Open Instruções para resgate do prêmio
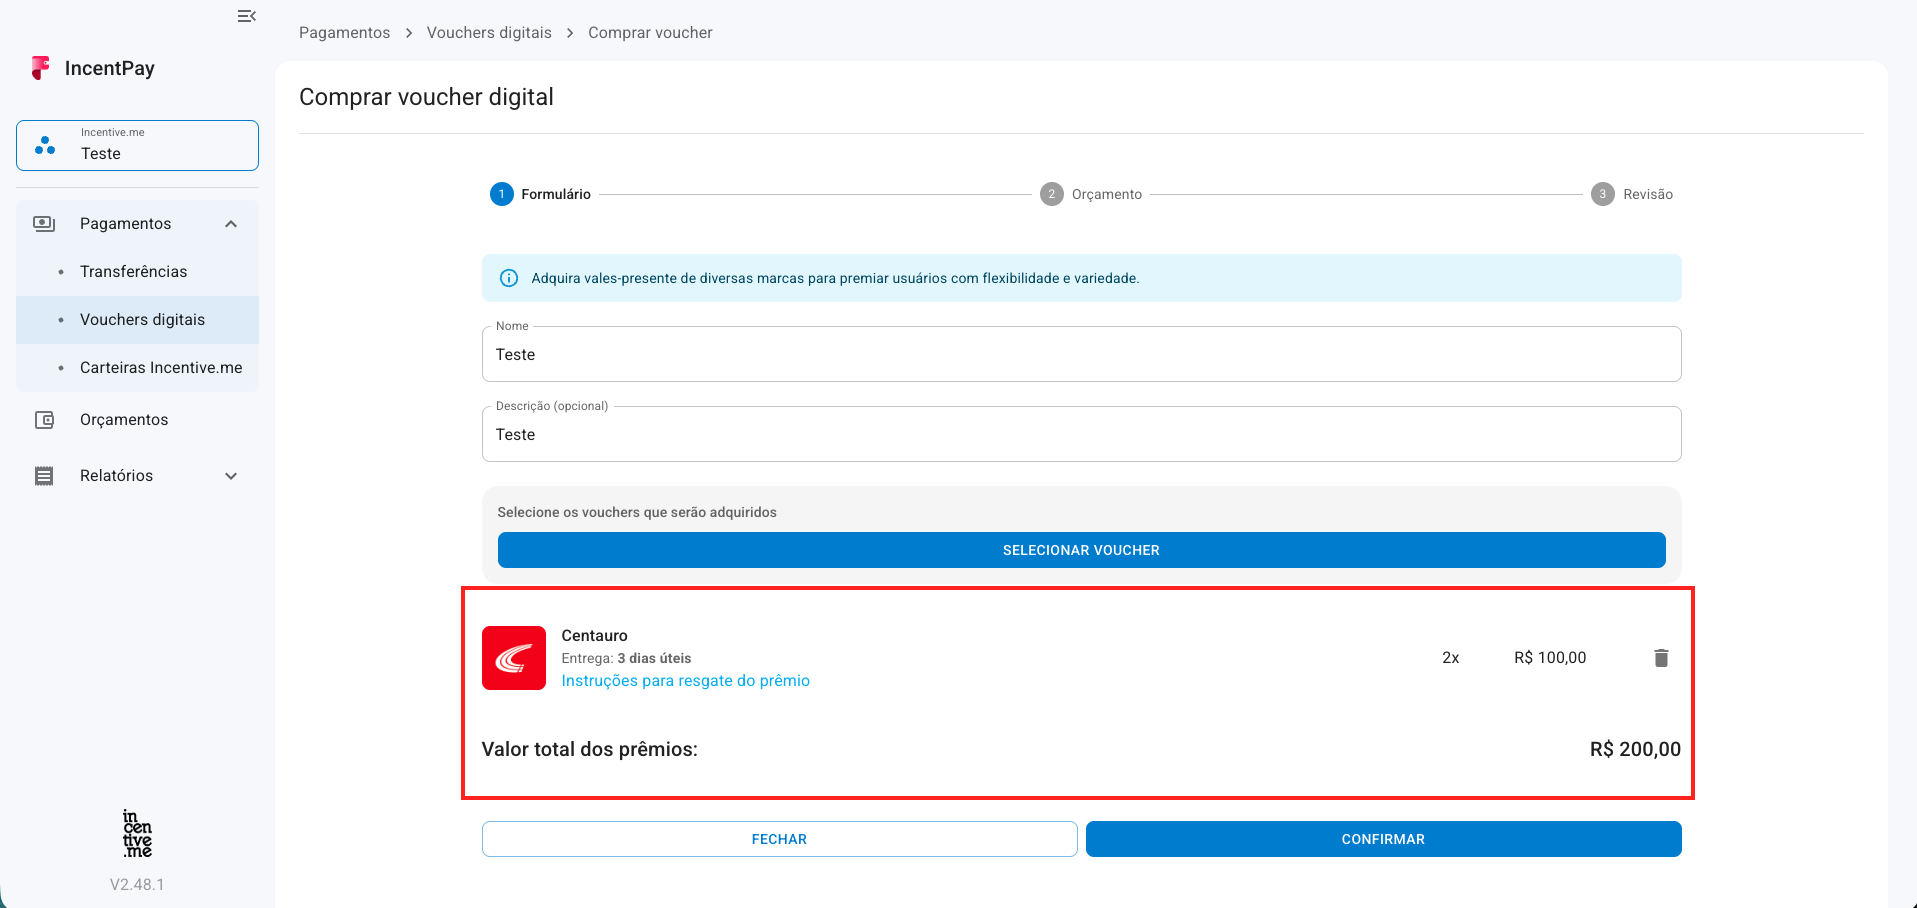Viewport: 1917px width, 908px height. (x=685, y=681)
